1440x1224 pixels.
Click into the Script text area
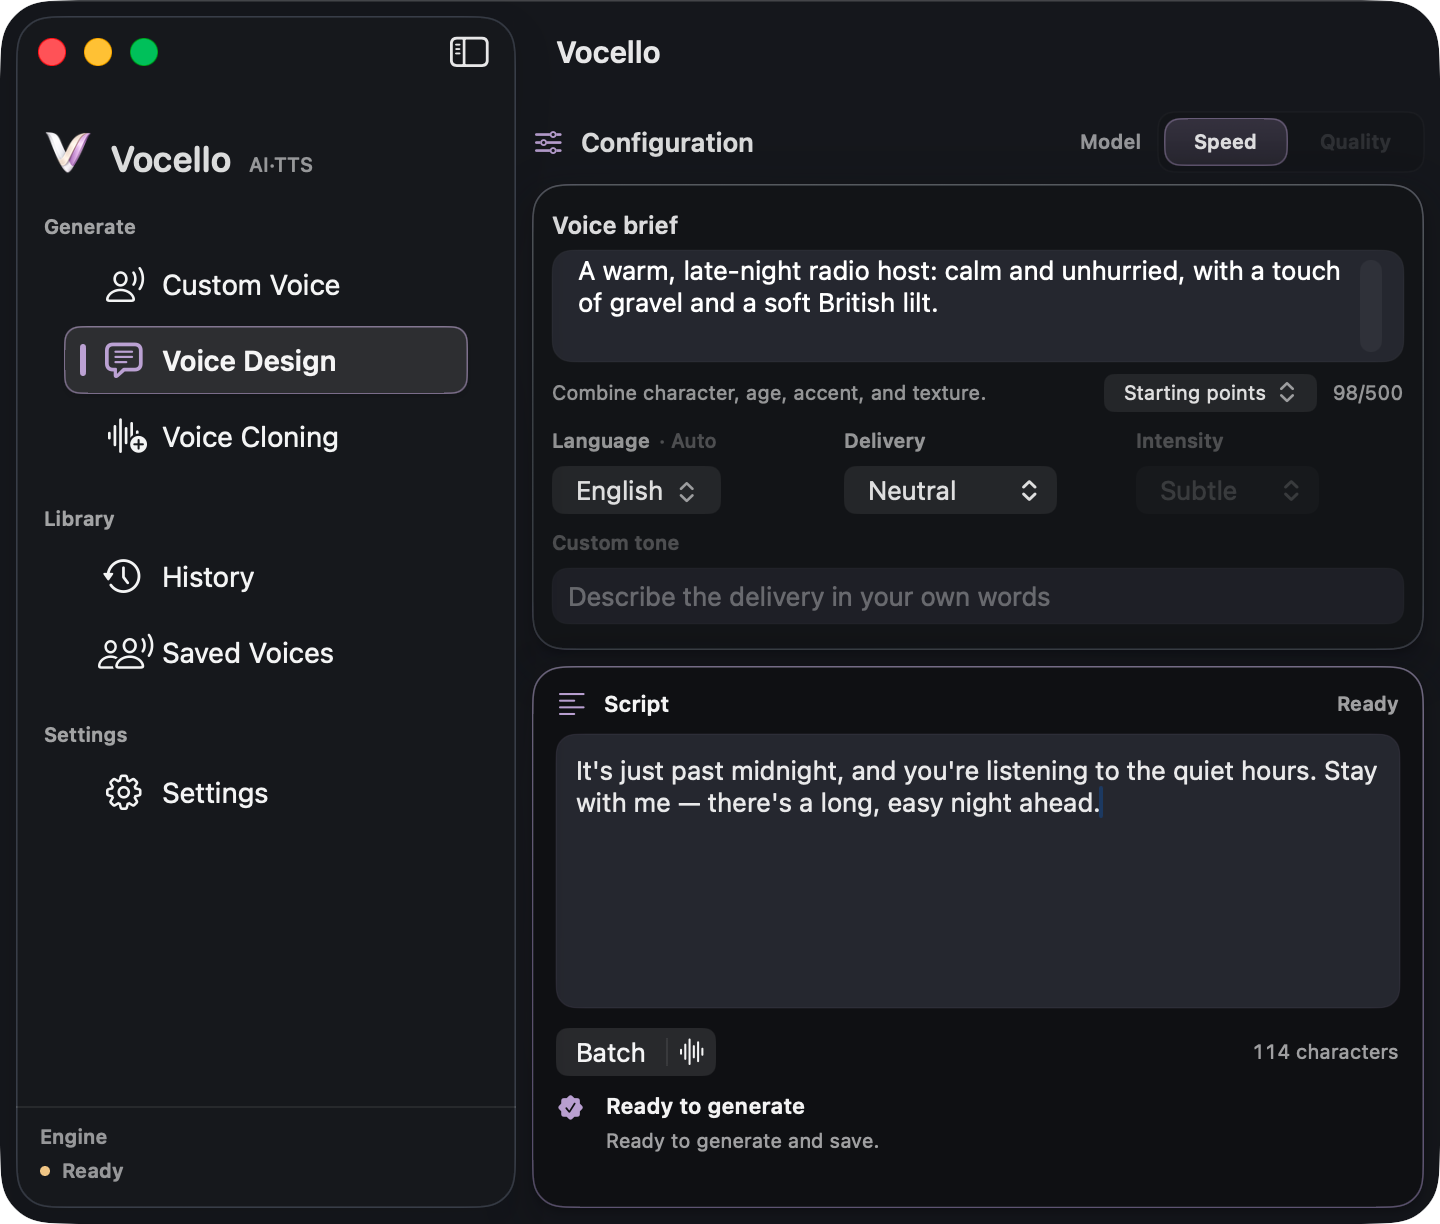(978, 871)
